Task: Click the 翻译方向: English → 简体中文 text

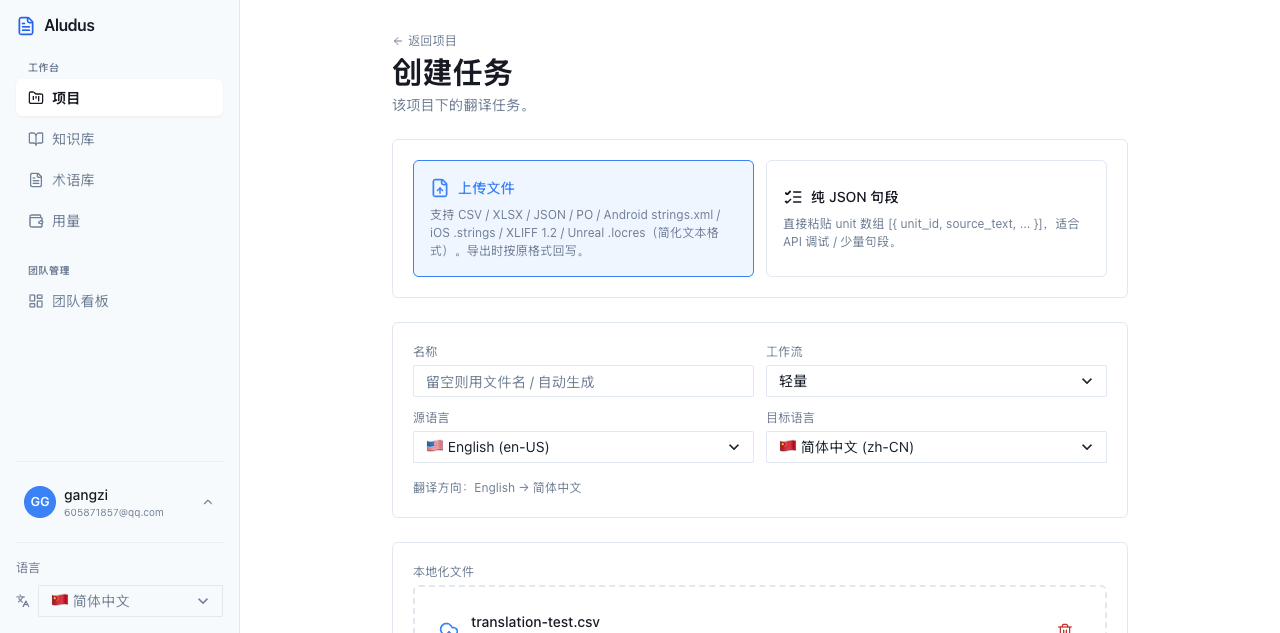Action: coord(497,488)
